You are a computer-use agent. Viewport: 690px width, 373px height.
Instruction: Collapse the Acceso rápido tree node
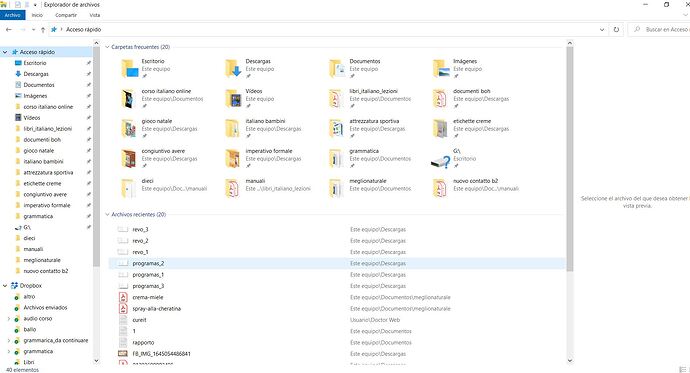pyautogui.click(x=5, y=52)
